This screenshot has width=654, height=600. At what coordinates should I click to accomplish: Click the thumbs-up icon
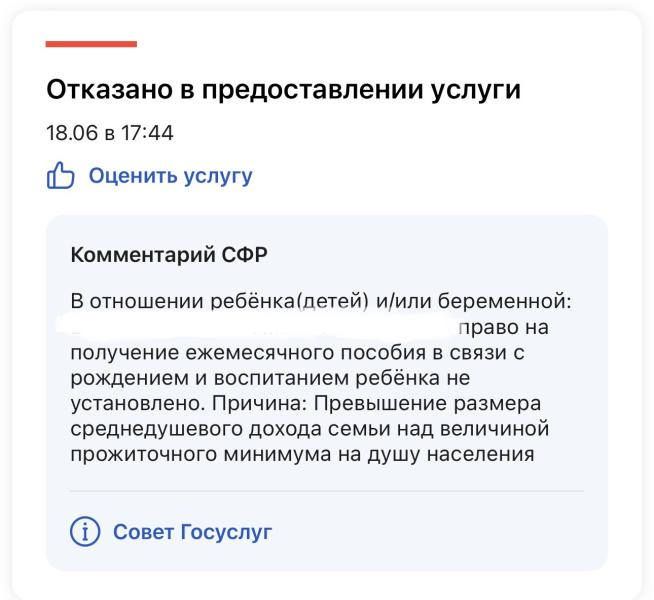pyautogui.click(x=60, y=176)
